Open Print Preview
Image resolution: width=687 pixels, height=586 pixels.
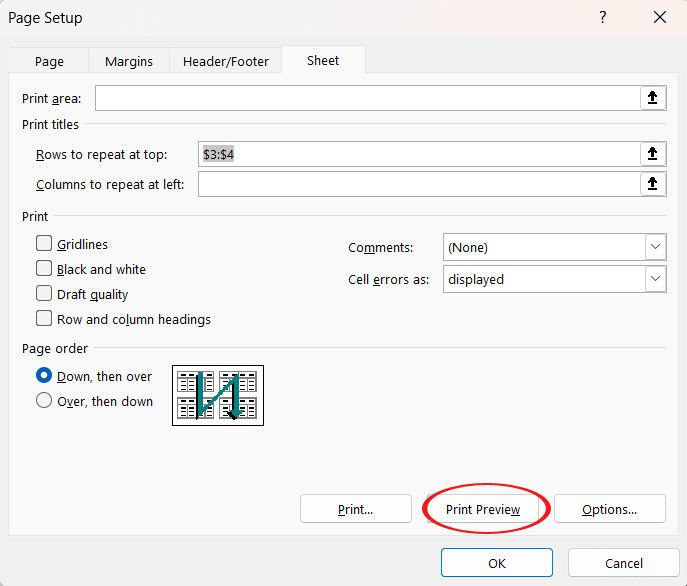(483, 509)
